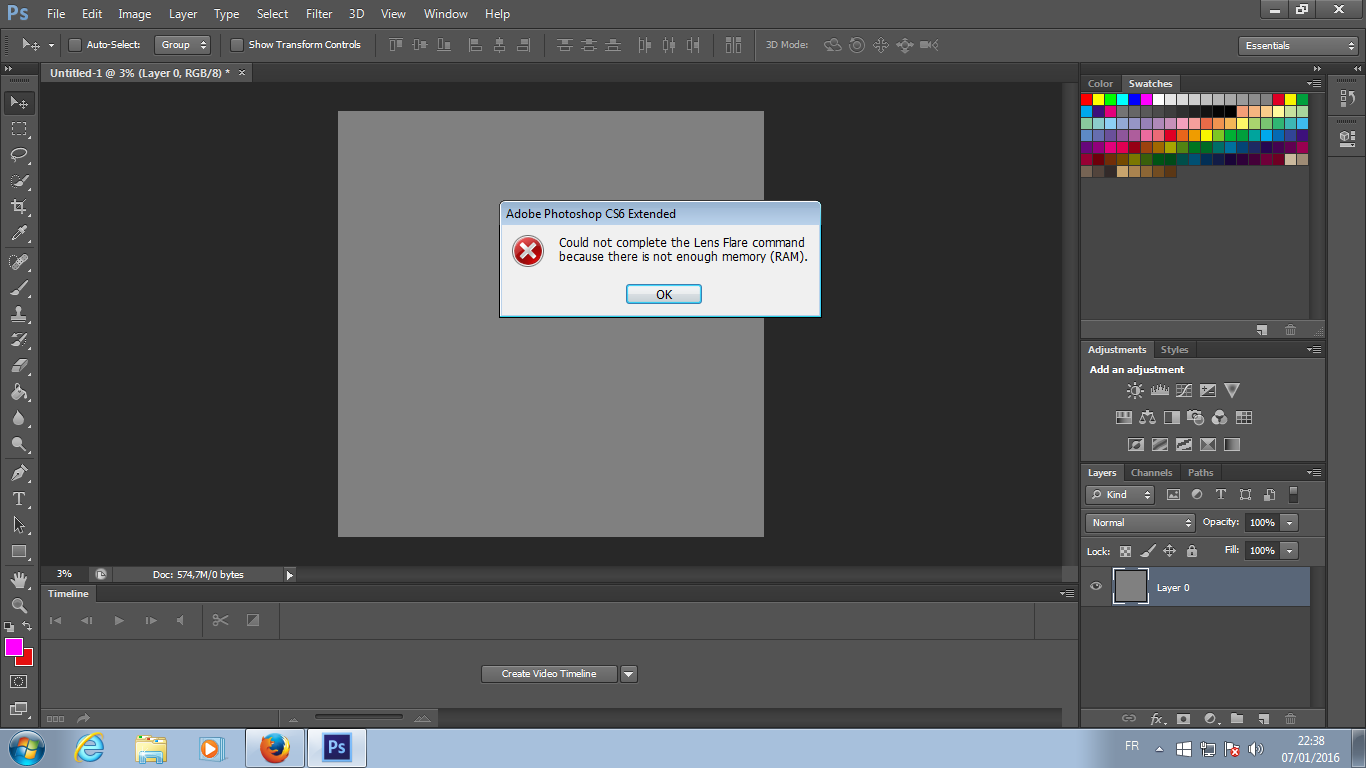The image size is (1366, 768).
Task: Switch to the Styles tab
Action: pos(1174,350)
